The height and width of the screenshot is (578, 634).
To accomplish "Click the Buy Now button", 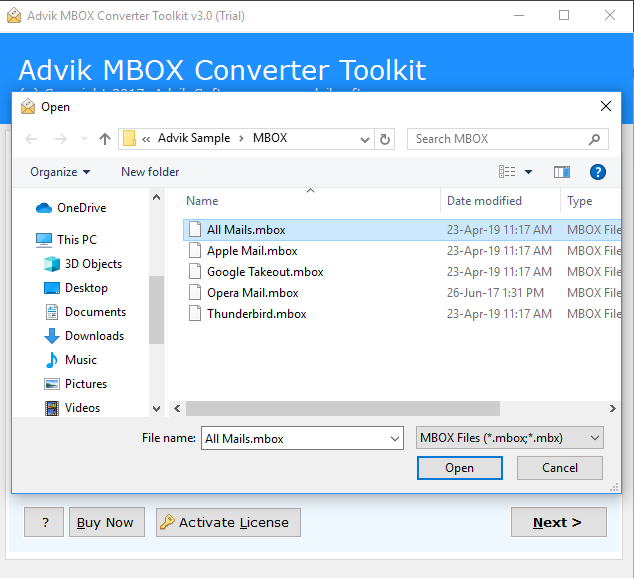I will coord(107,522).
